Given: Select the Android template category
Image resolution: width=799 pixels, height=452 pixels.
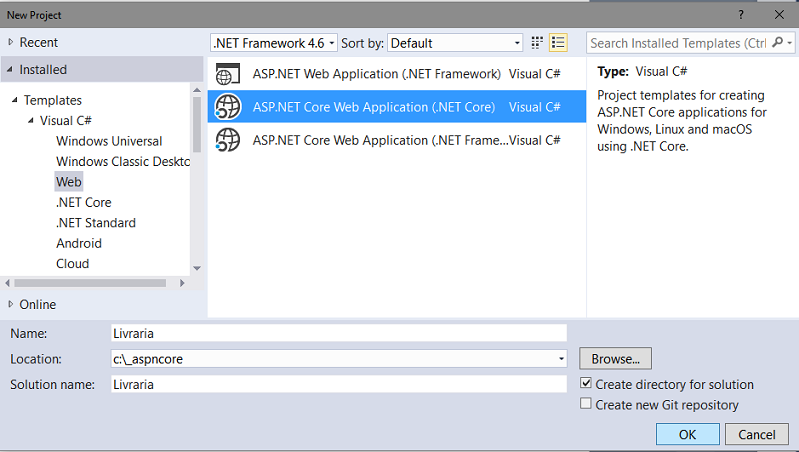Looking at the screenshot, I should [x=79, y=243].
